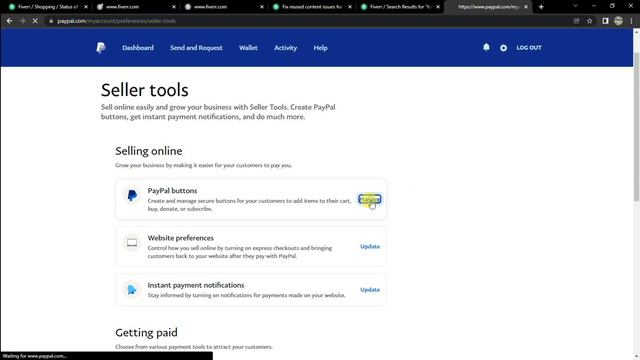Switch to the Fiverr Search Results tab
The width and height of the screenshot is (640, 360).
click(399, 7)
